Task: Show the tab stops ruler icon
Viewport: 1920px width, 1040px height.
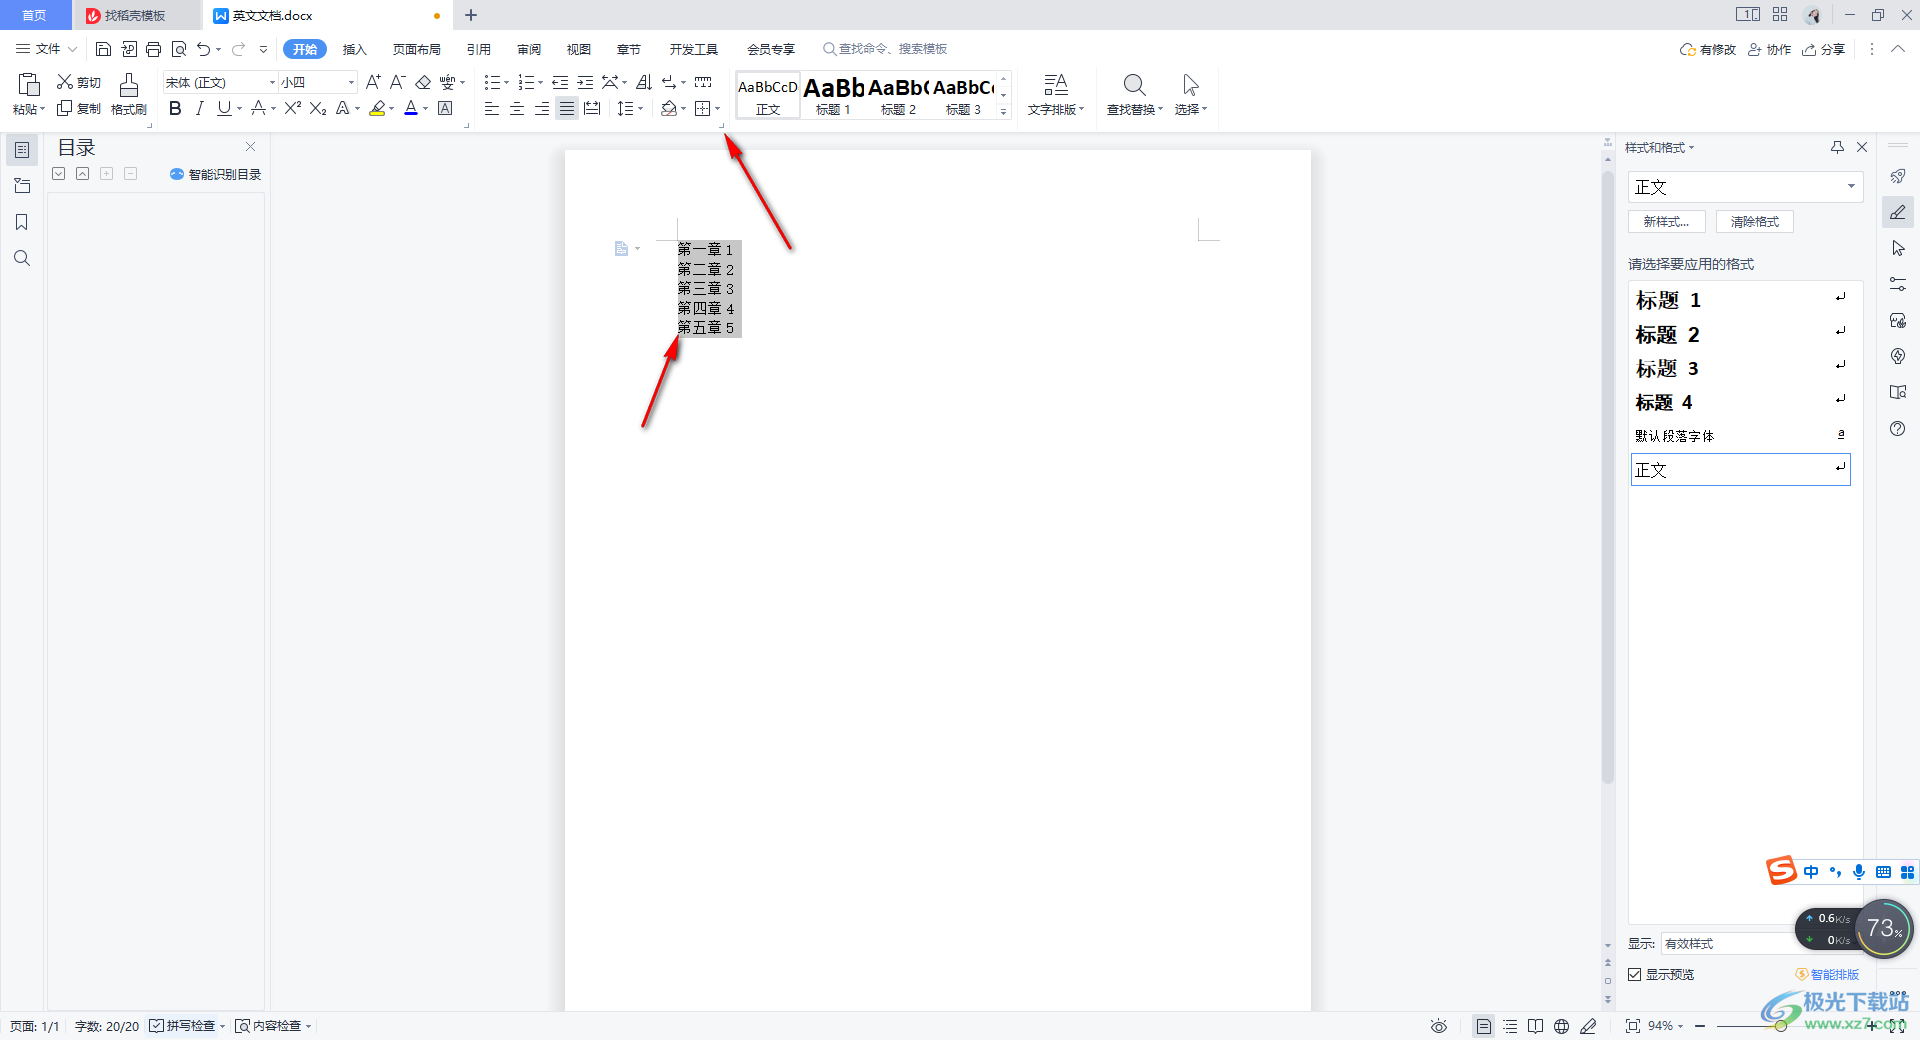Action: 703,82
